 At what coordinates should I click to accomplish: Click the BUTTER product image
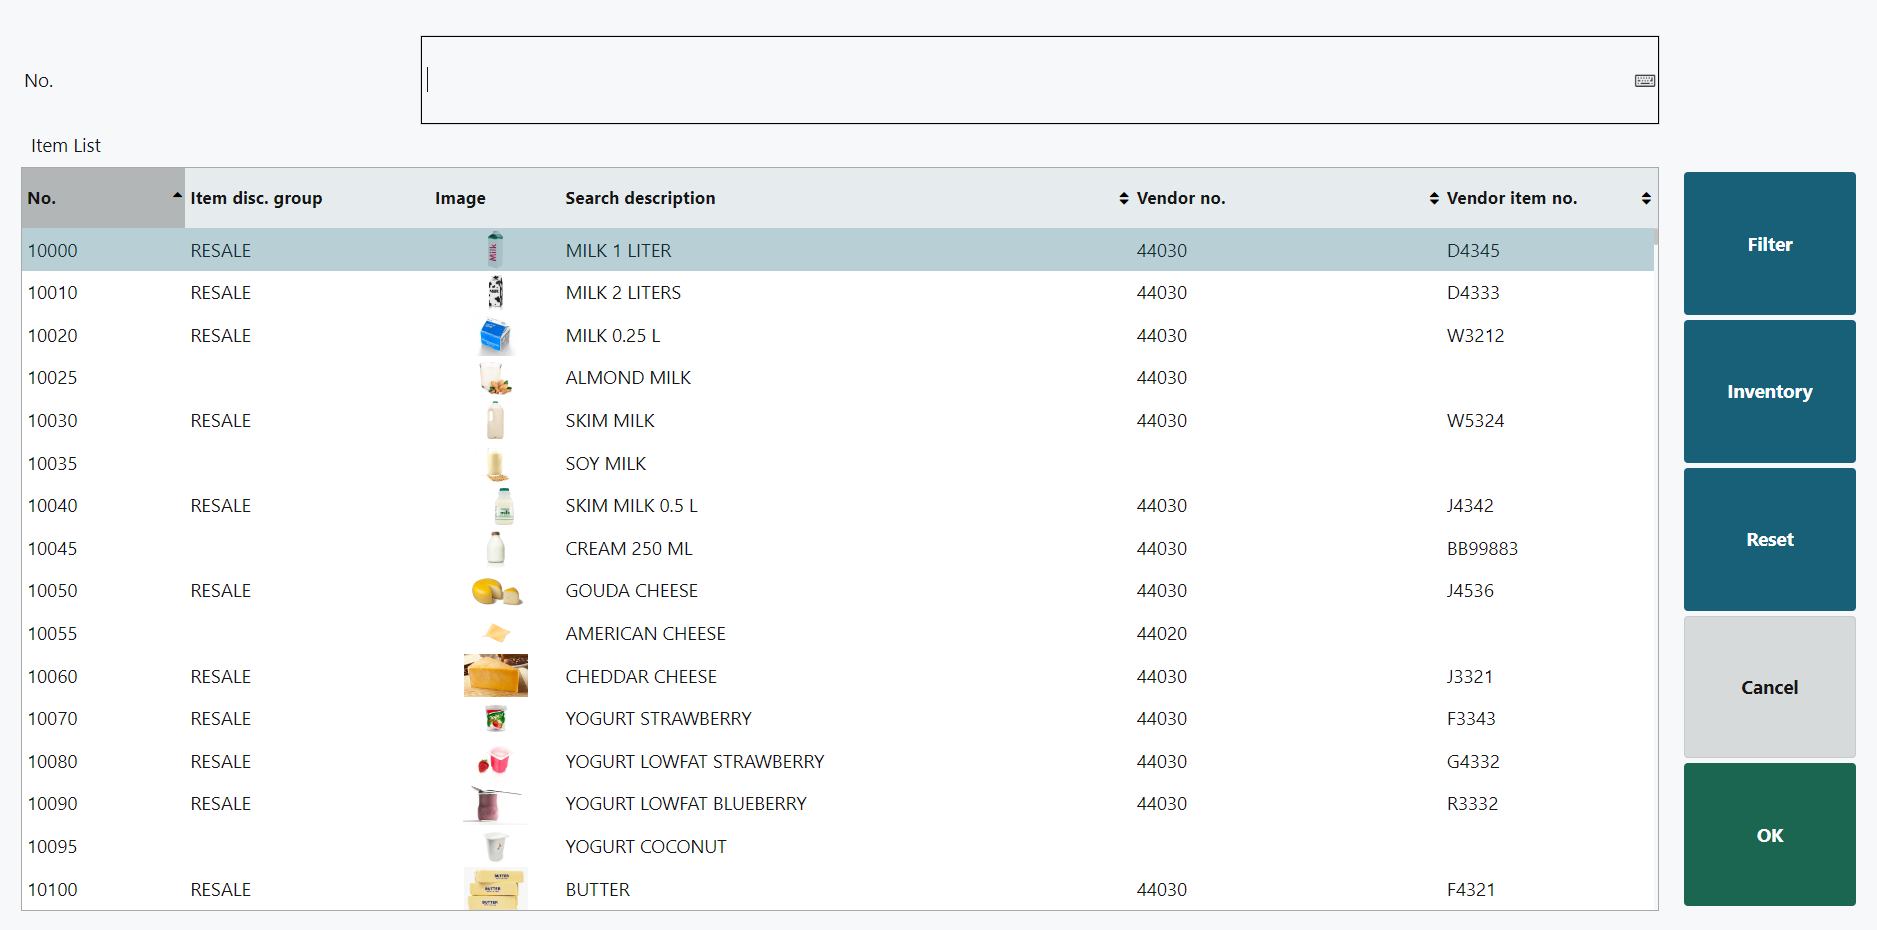click(x=496, y=889)
